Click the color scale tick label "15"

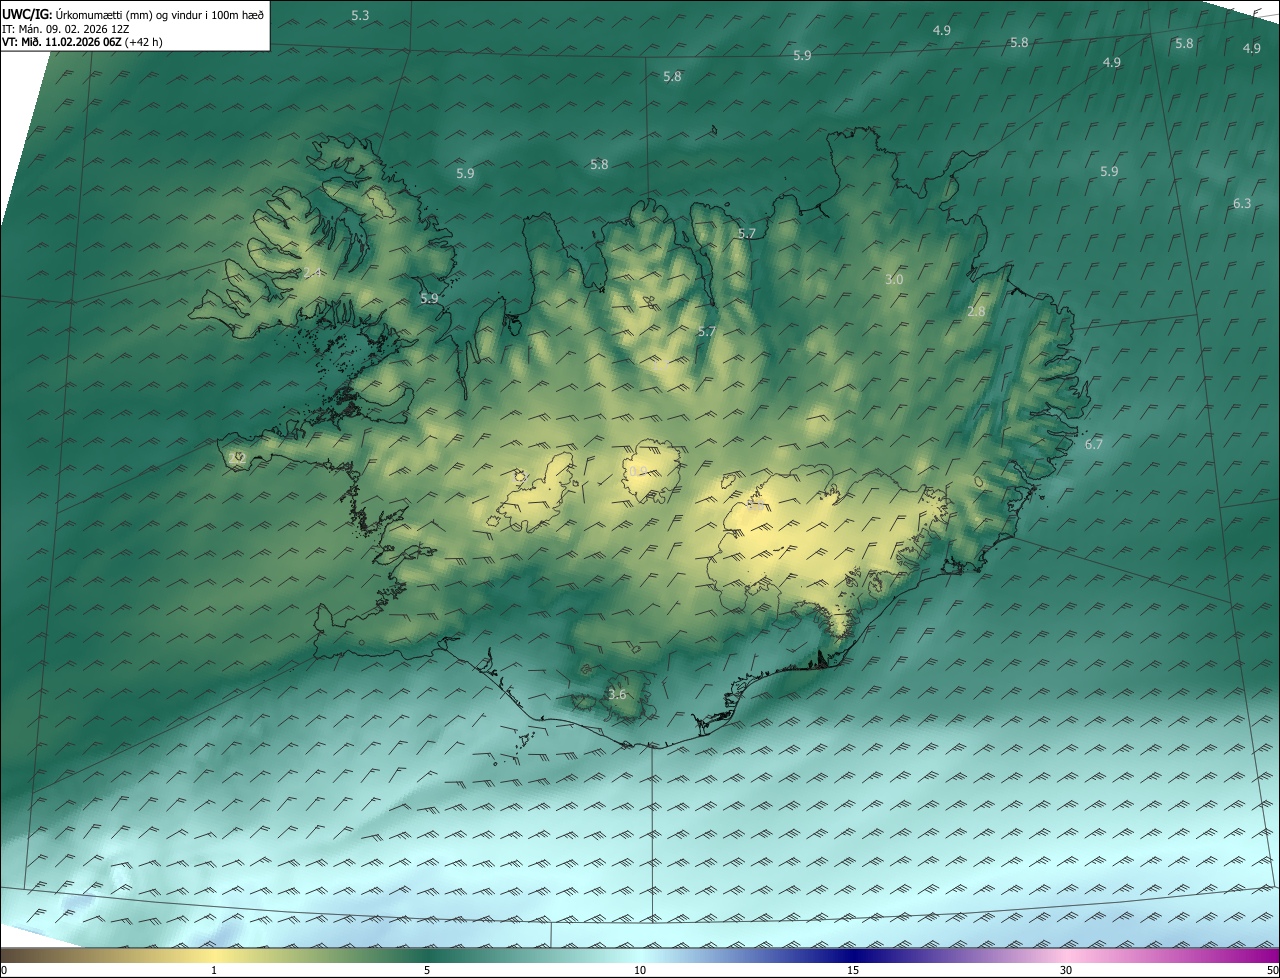tap(853, 970)
